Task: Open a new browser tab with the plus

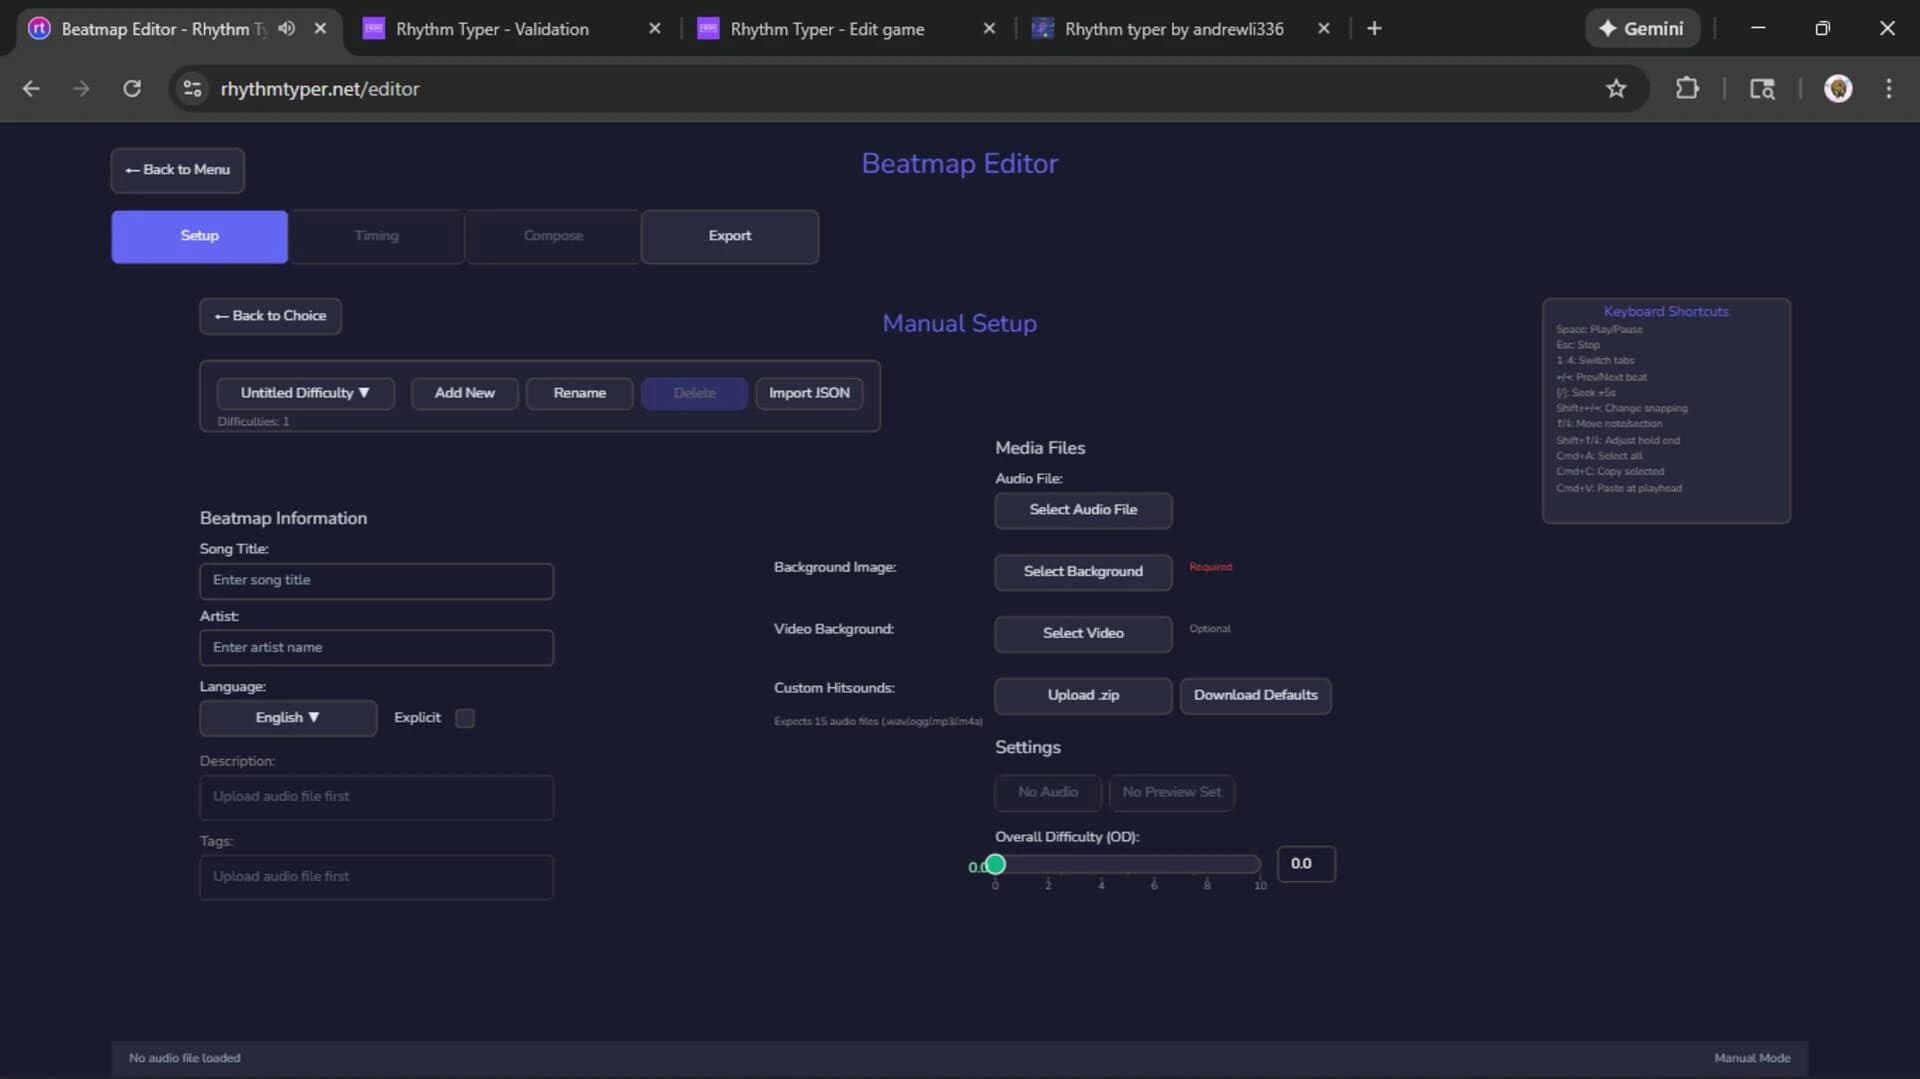Action: (x=1374, y=28)
